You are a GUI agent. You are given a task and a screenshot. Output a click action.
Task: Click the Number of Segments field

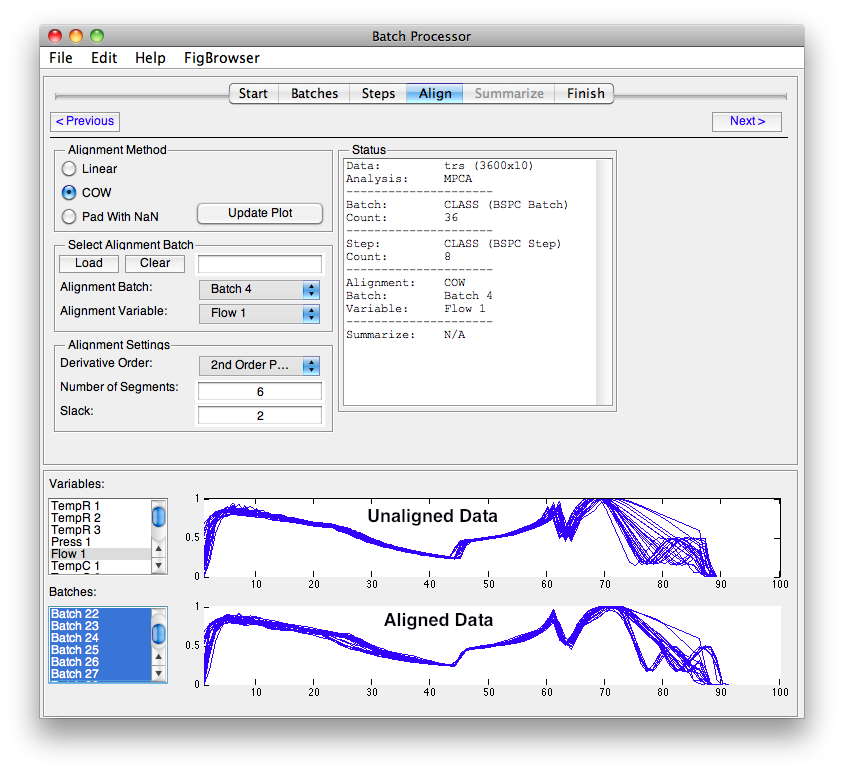click(x=259, y=391)
